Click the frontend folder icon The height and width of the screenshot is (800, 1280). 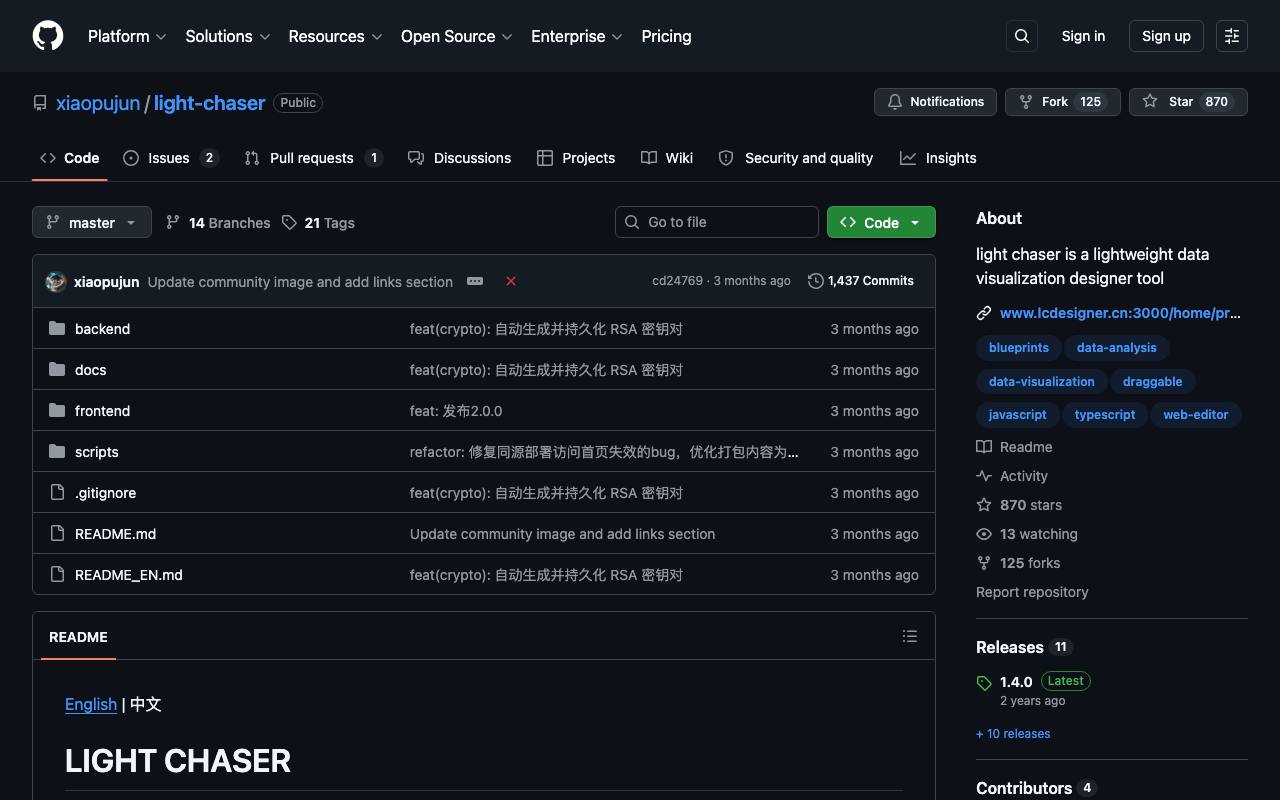coord(57,410)
